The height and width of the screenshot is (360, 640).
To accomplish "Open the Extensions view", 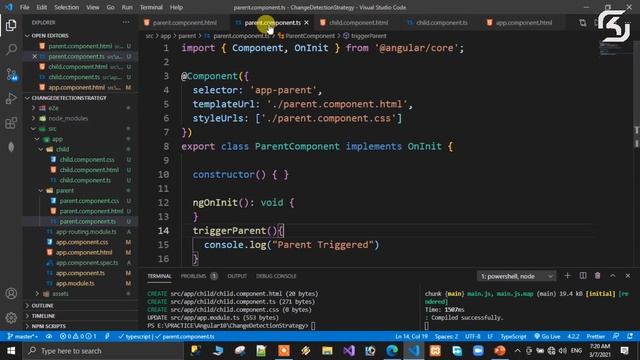I will (11, 123).
